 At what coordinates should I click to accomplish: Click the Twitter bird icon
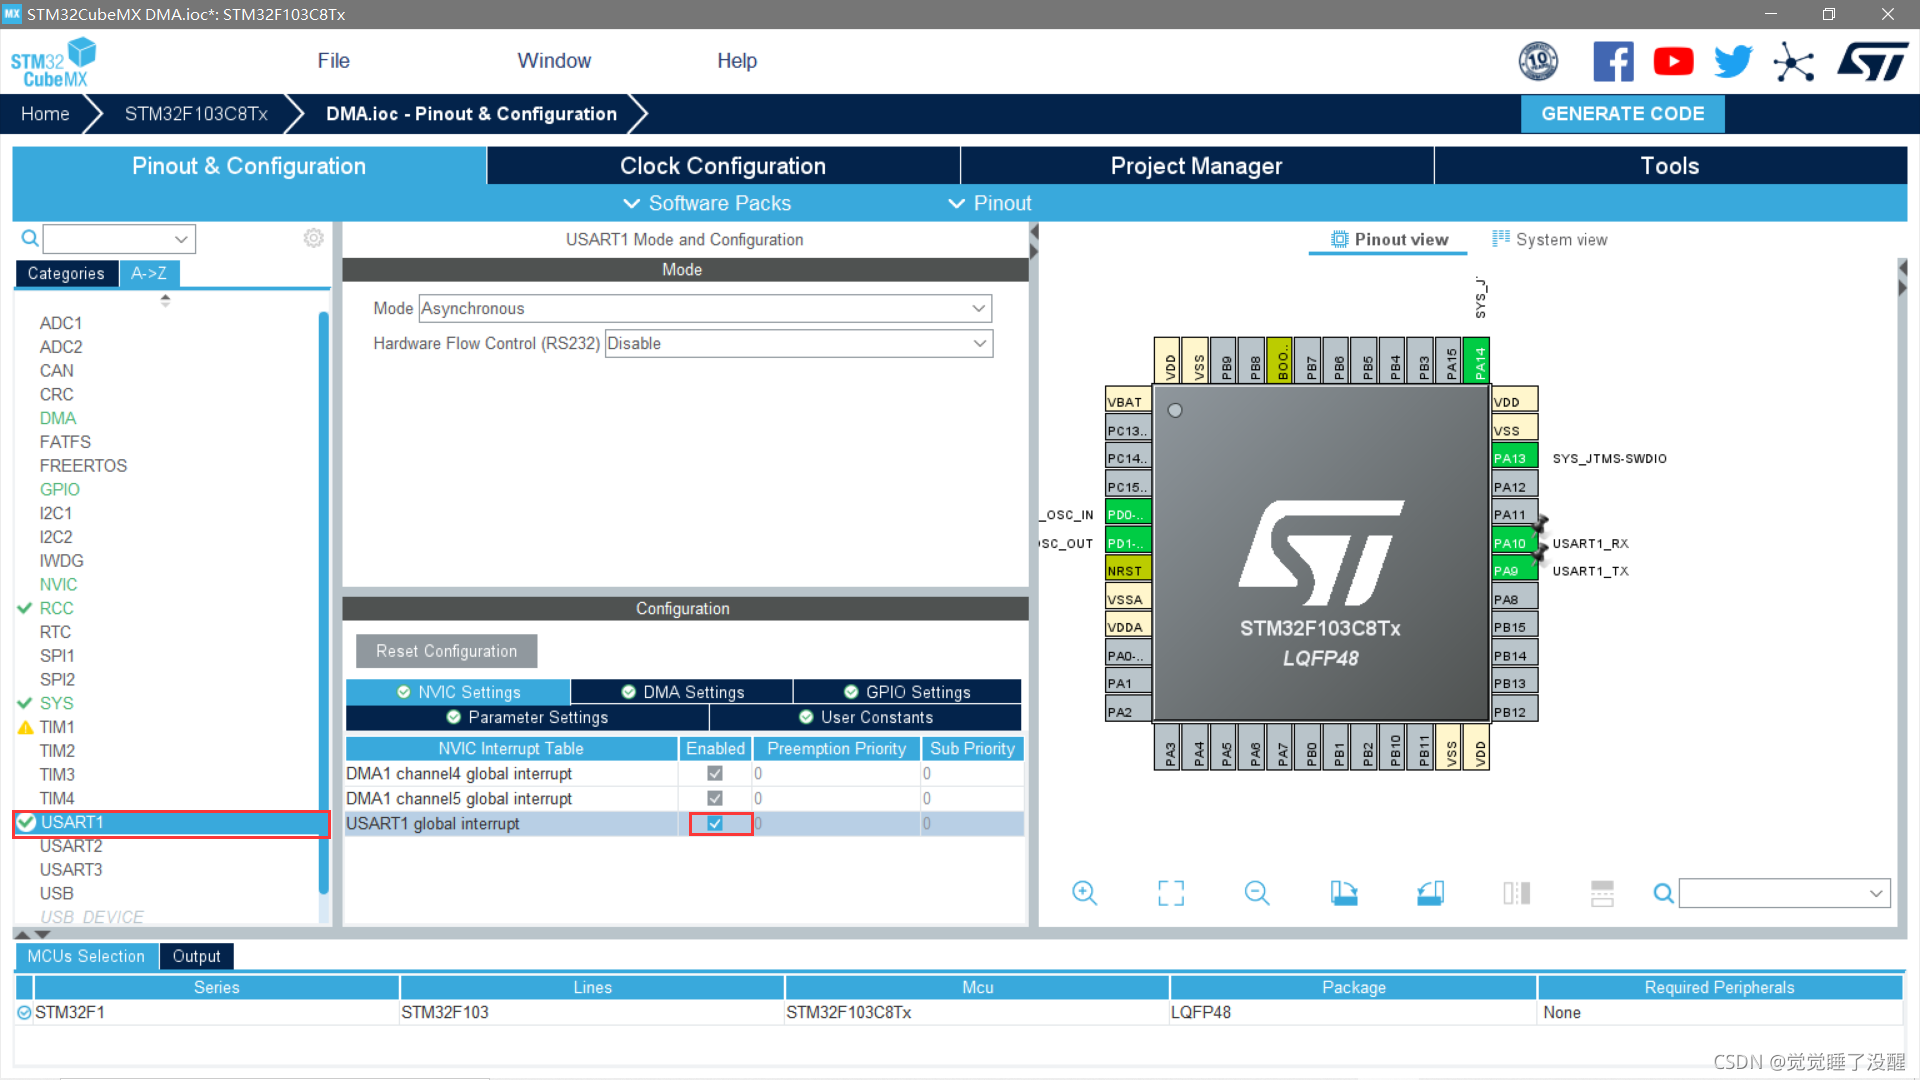click(x=1733, y=62)
